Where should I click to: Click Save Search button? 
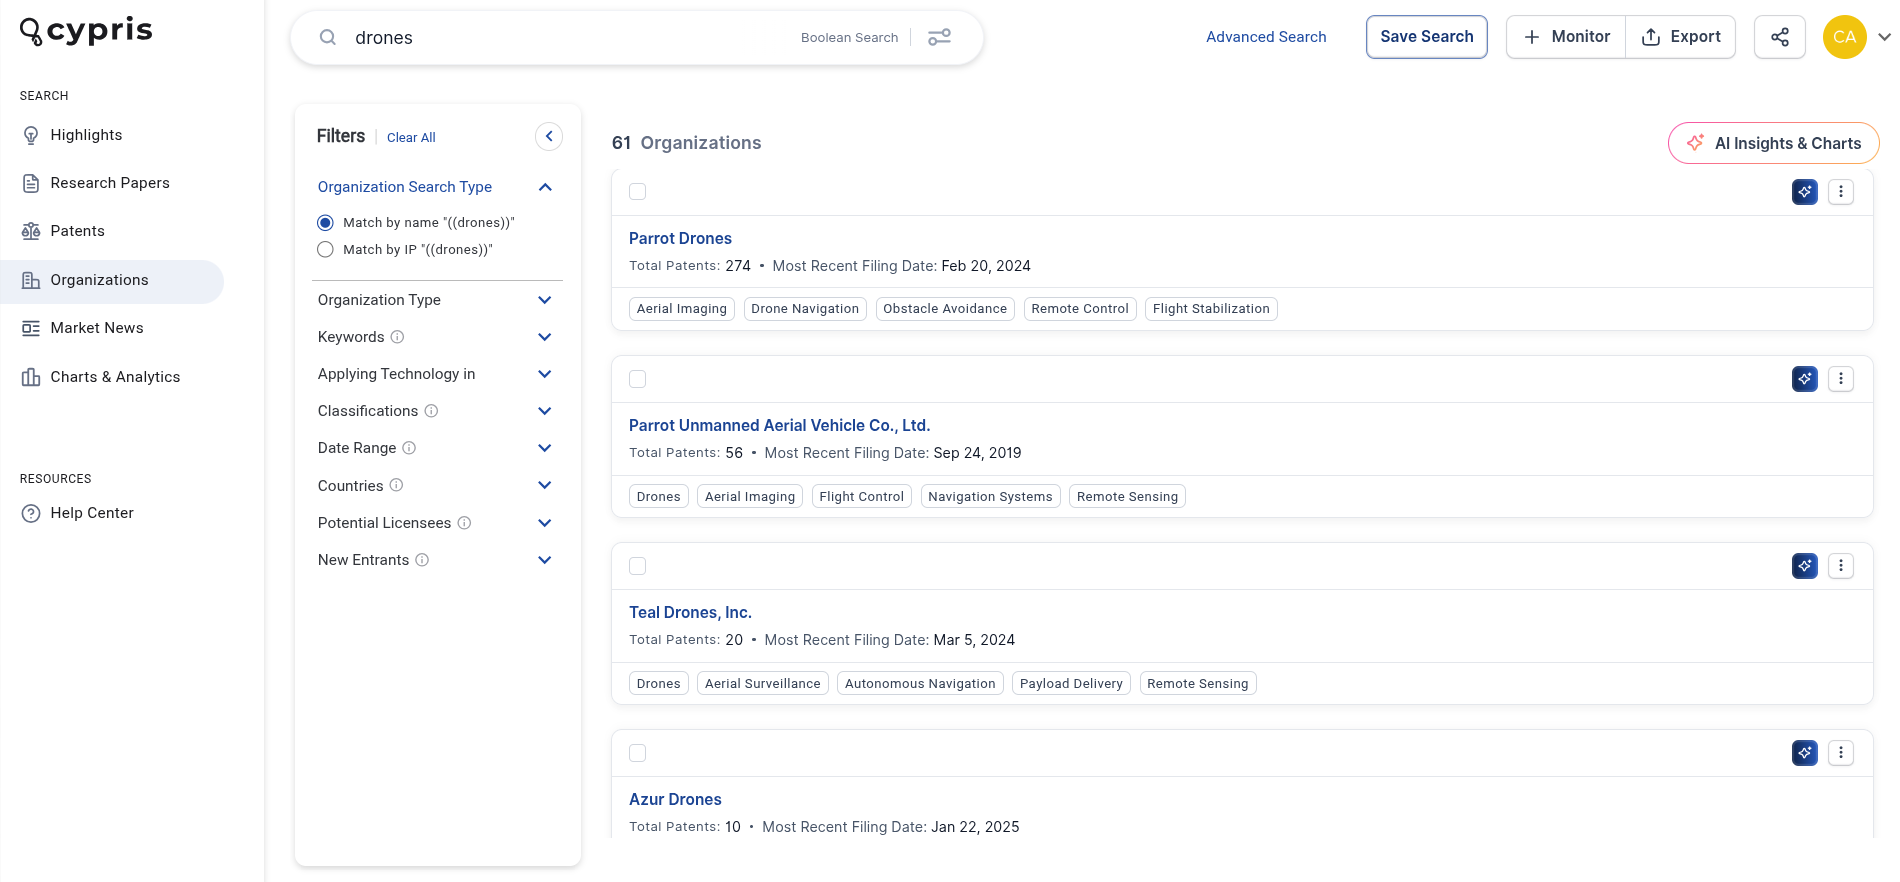click(x=1426, y=37)
